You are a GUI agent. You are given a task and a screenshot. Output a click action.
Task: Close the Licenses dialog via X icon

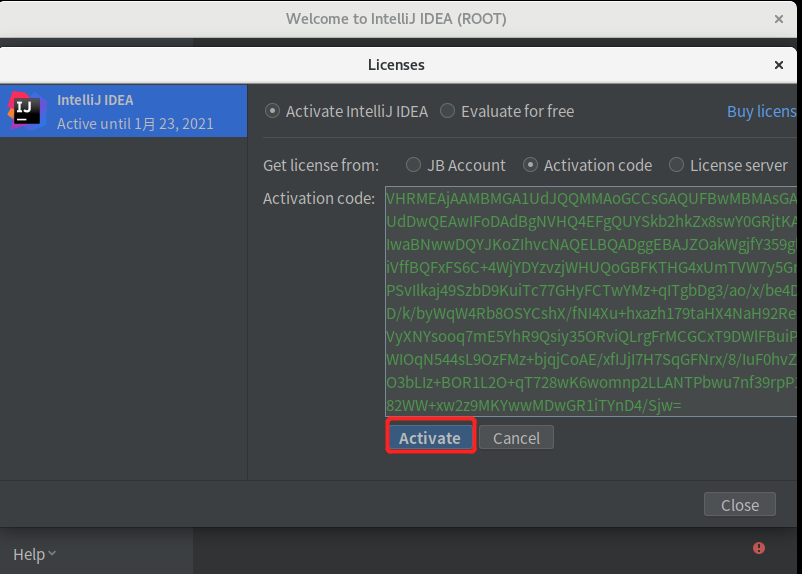pyautogui.click(x=778, y=65)
